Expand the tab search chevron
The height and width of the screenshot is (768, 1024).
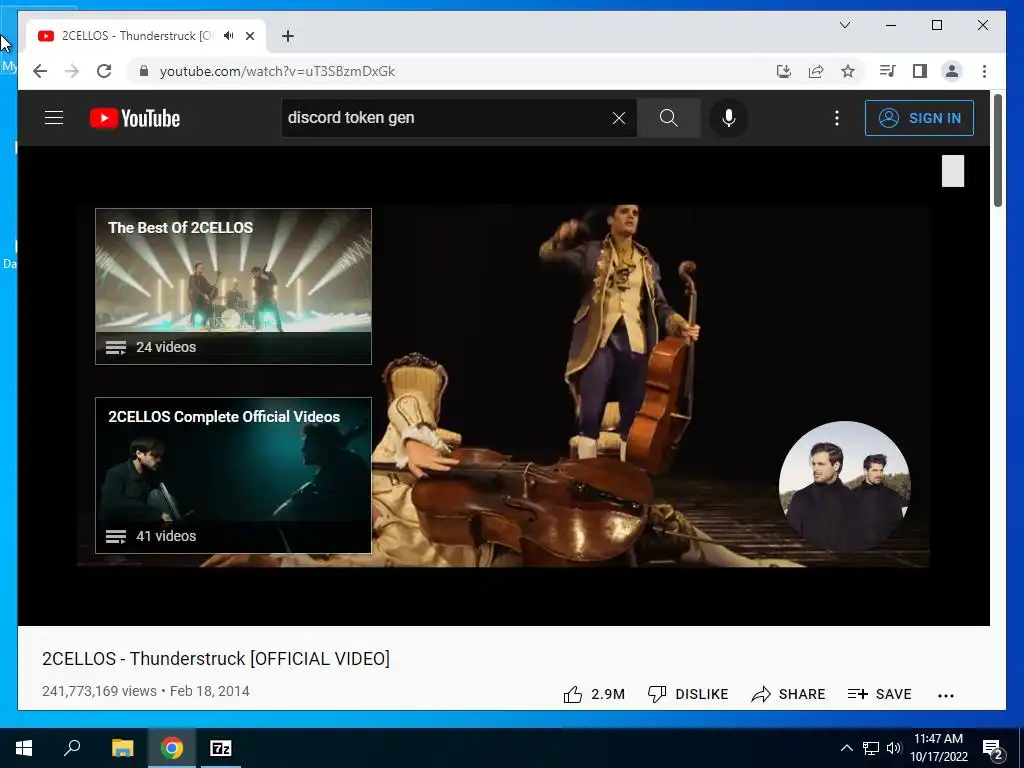(844, 25)
